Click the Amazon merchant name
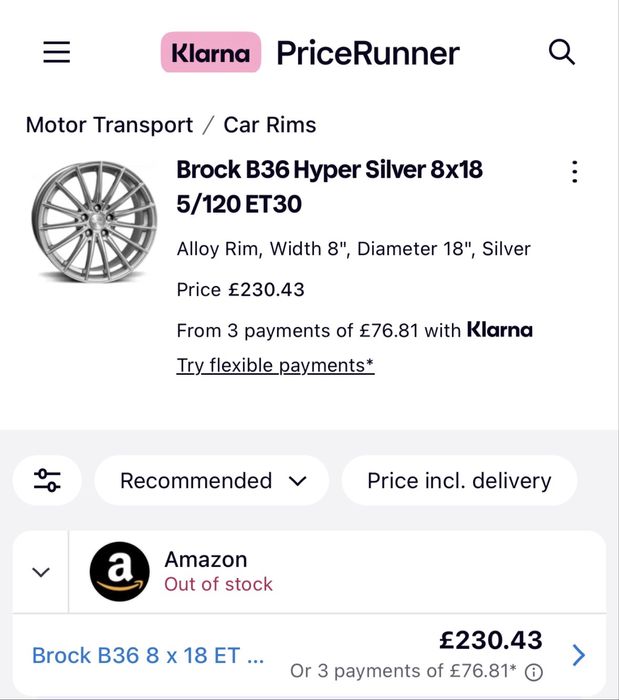Image resolution: width=619 pixels, height=700 pixels. click(x=205, y=559)
